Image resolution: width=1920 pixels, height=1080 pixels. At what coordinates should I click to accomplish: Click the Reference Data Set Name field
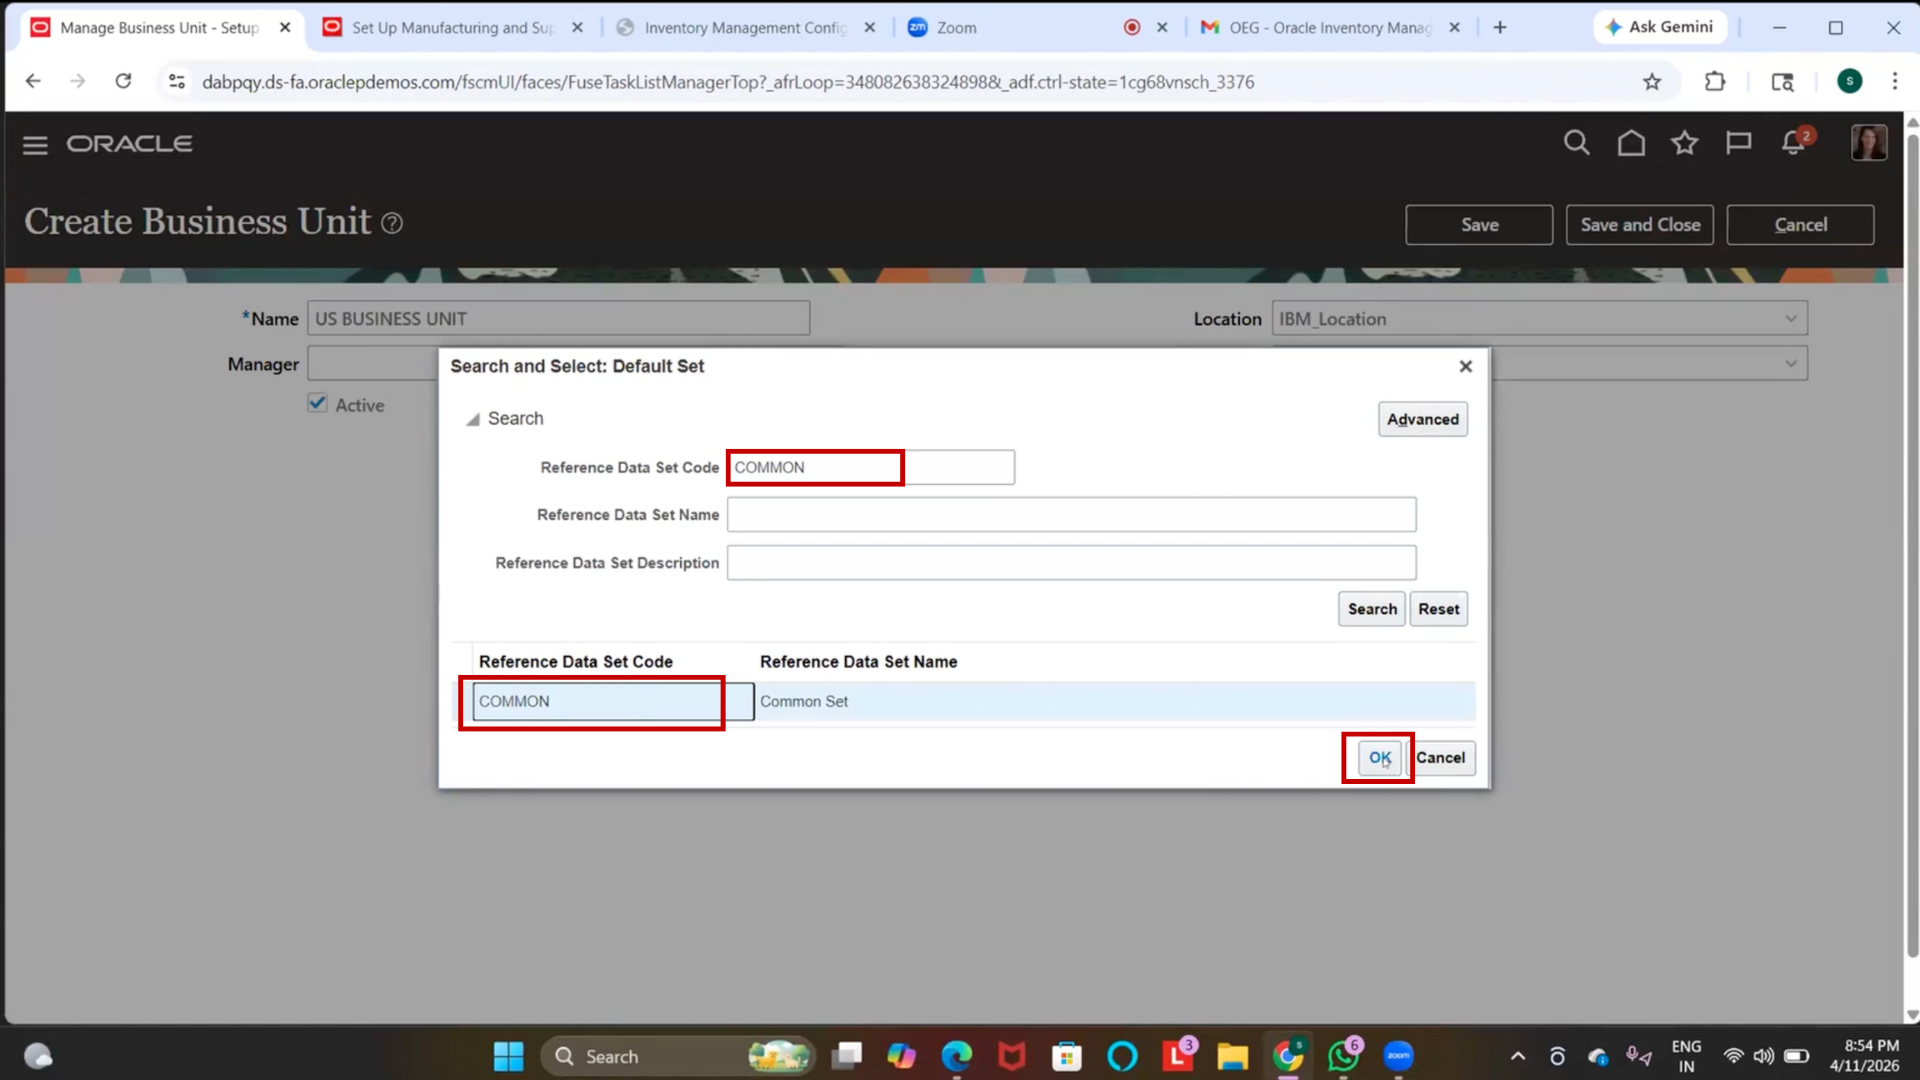tap(1071, 514)
